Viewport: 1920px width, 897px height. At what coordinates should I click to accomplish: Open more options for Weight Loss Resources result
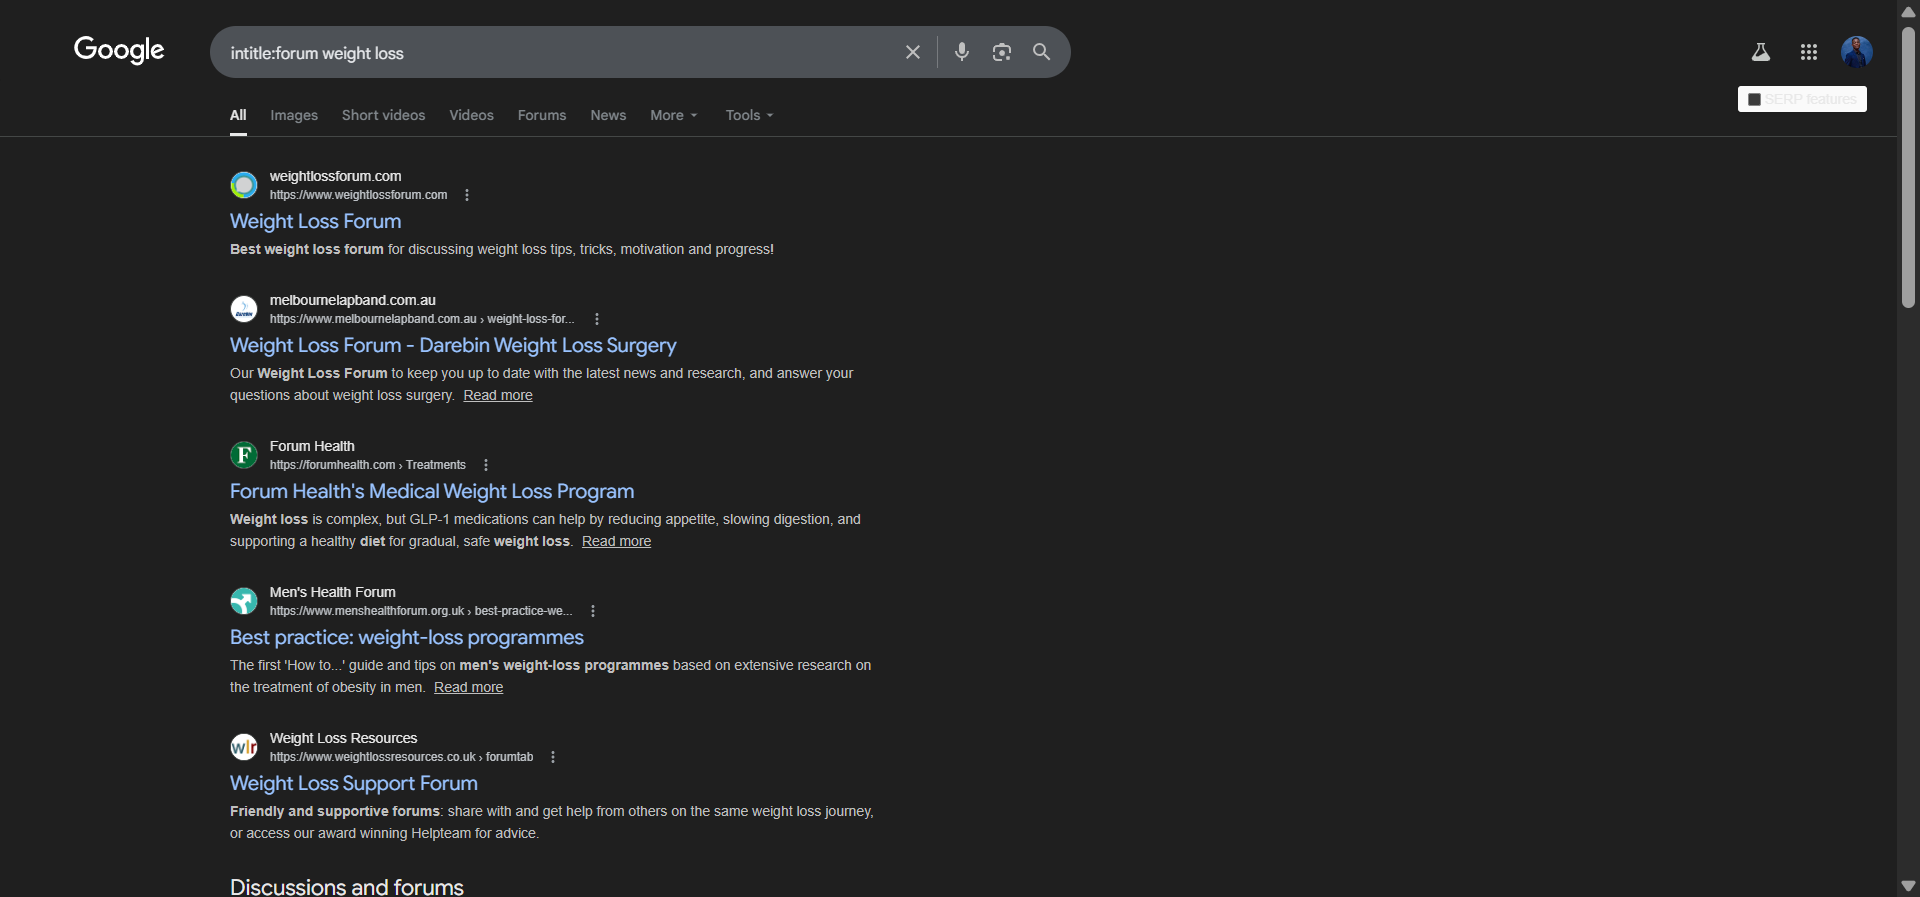(x=553, y=757)
